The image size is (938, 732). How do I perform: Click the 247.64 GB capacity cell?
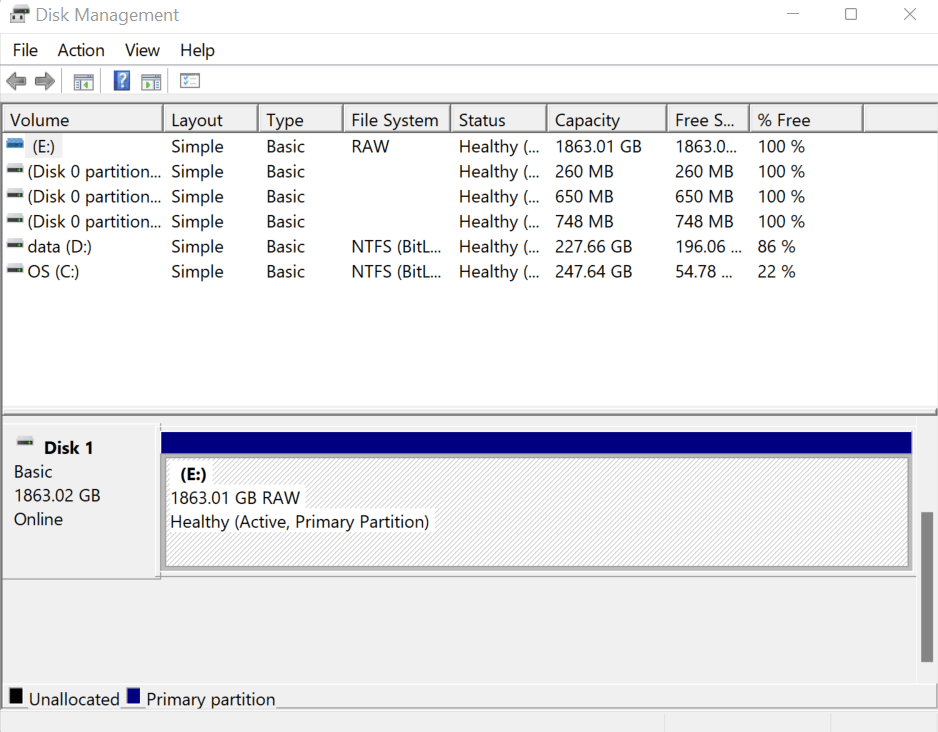coord(593,272)
